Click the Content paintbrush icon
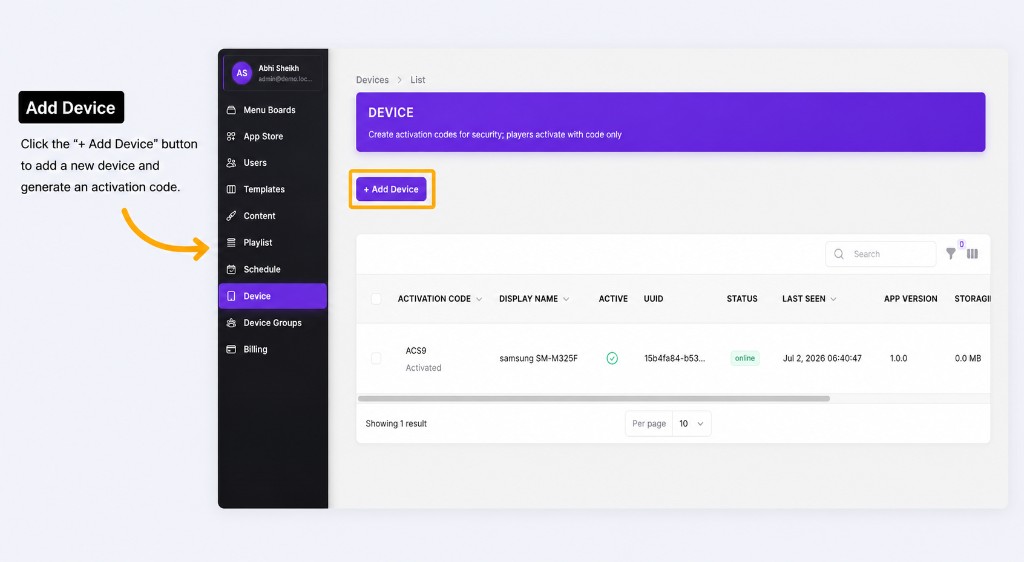The image size is (1024, 562). (231, 216)
